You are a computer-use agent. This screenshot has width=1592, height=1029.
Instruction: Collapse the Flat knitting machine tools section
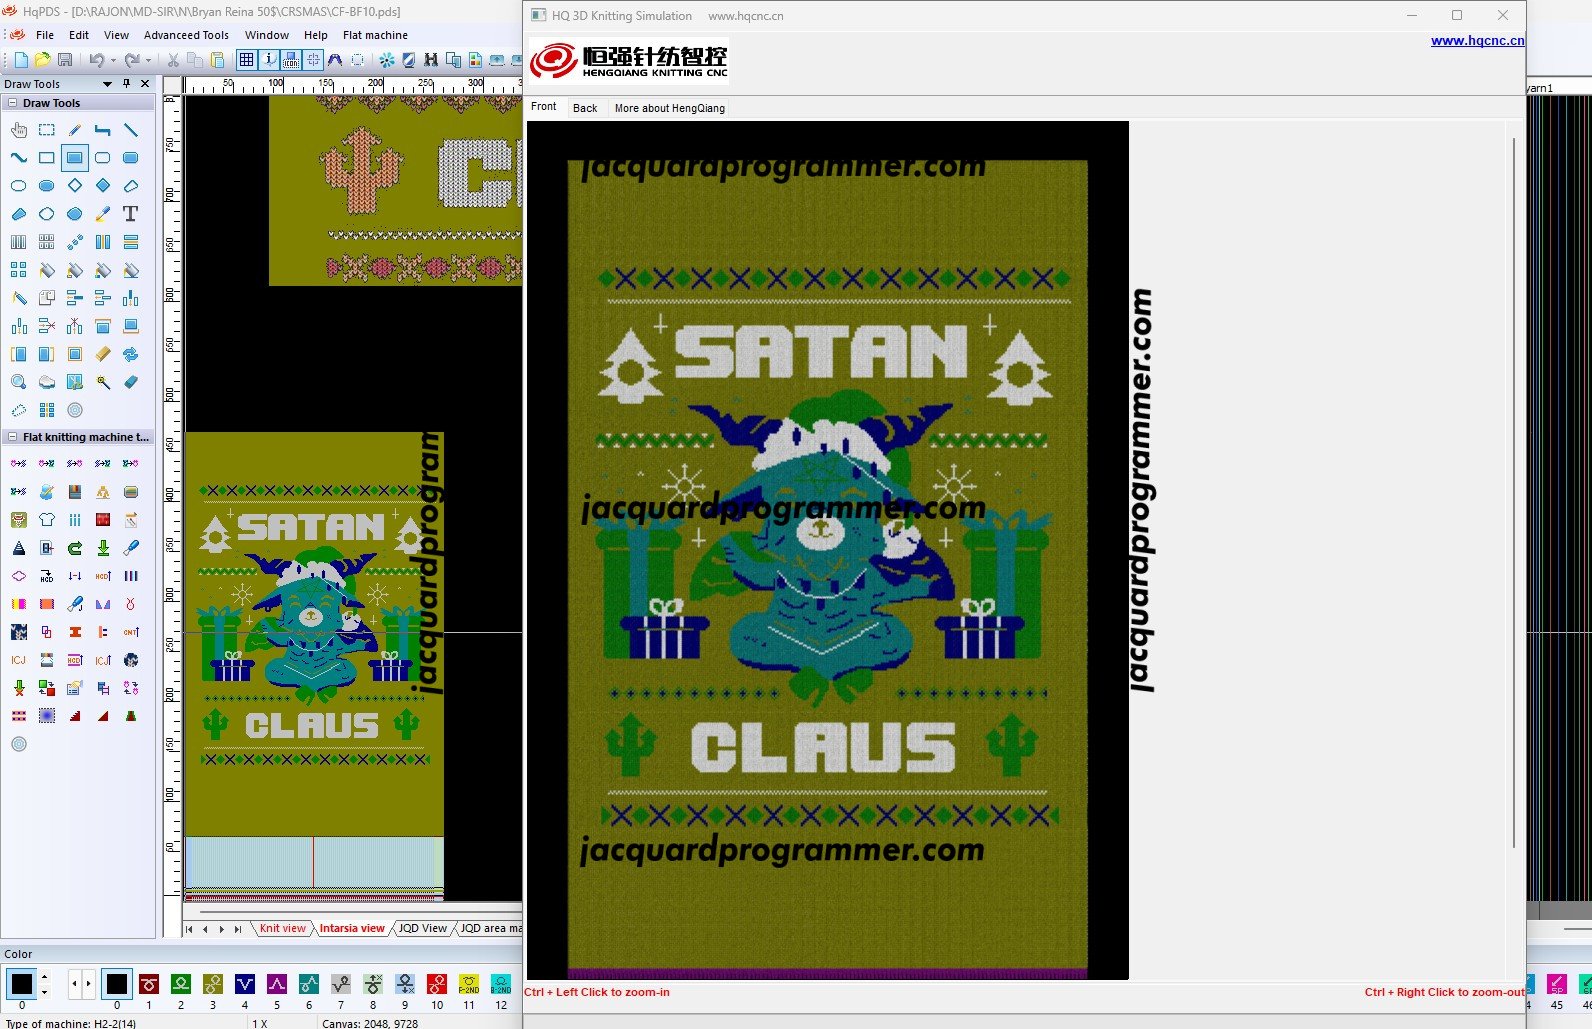[12, 437]
